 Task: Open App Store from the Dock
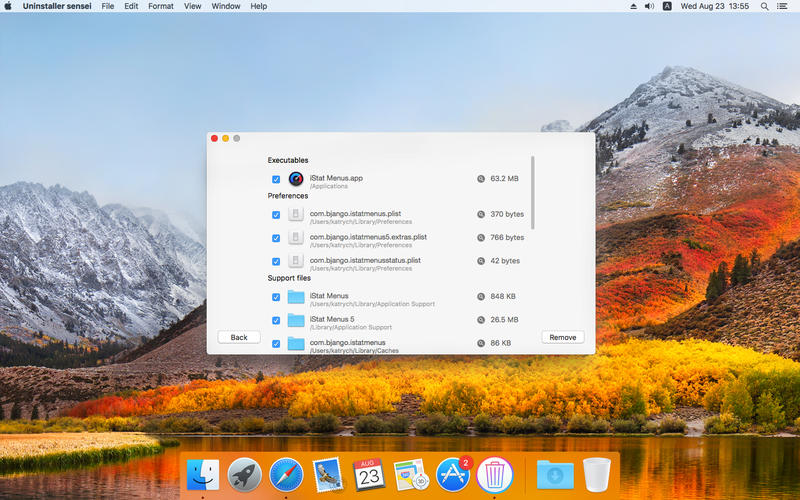453,474
